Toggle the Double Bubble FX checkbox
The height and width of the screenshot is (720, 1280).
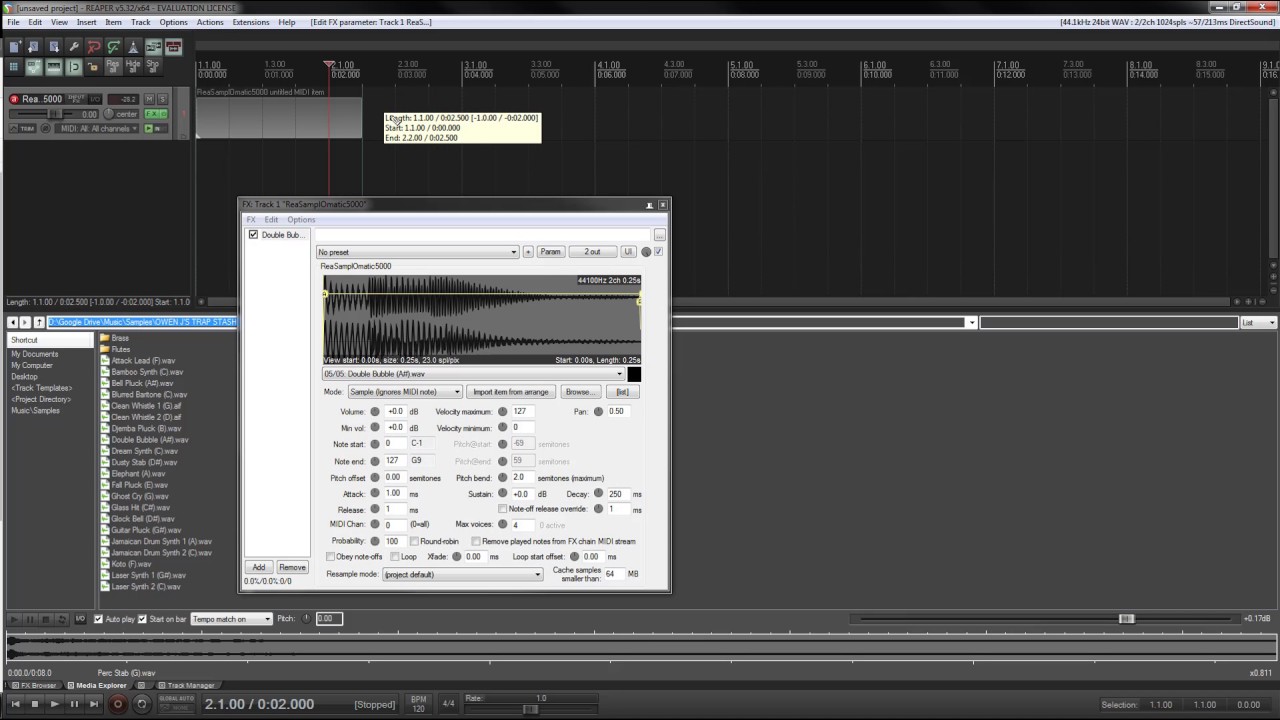click(253, 235)
